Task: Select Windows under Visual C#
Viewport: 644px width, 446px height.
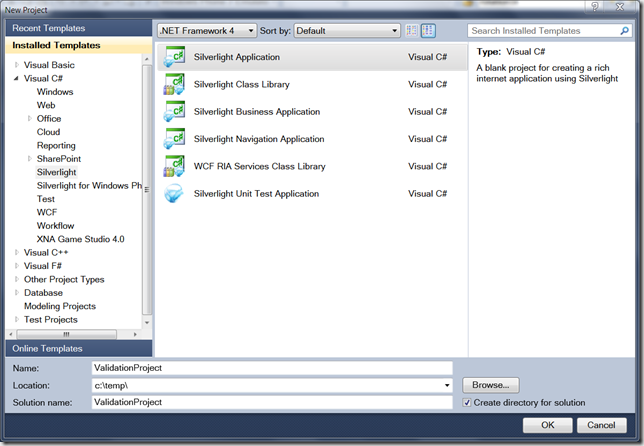Action: pyautogui.click(x=55, y=92)
